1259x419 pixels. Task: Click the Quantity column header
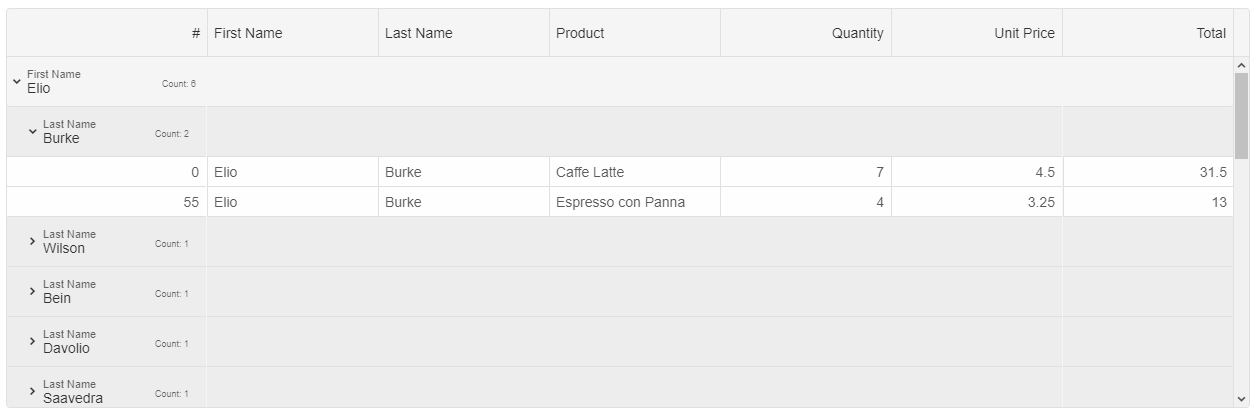[806, 33]
